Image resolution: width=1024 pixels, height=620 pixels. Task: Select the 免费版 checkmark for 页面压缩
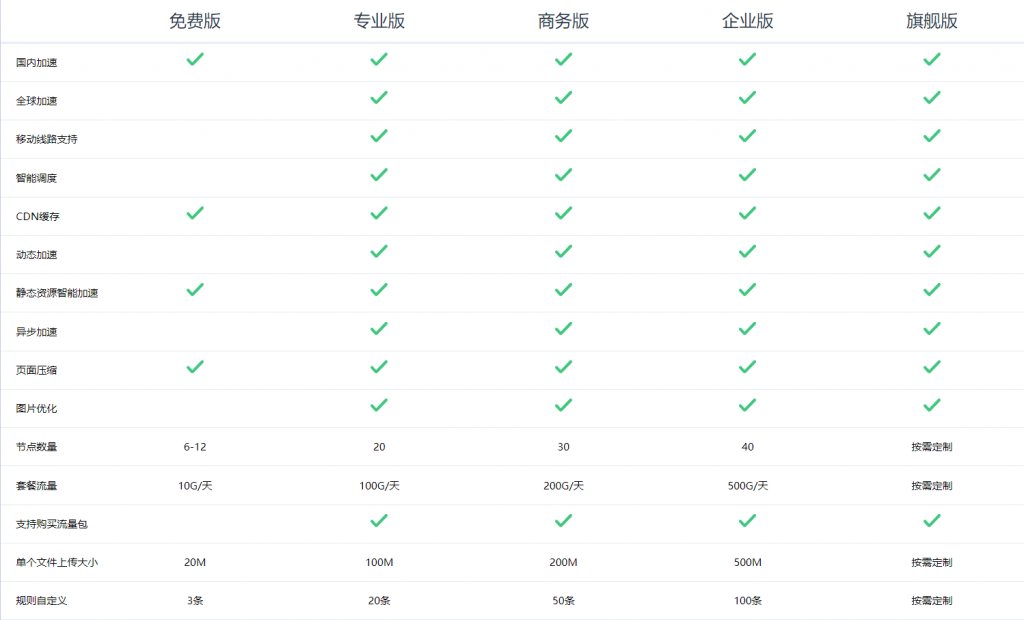(x=195, y=367)
